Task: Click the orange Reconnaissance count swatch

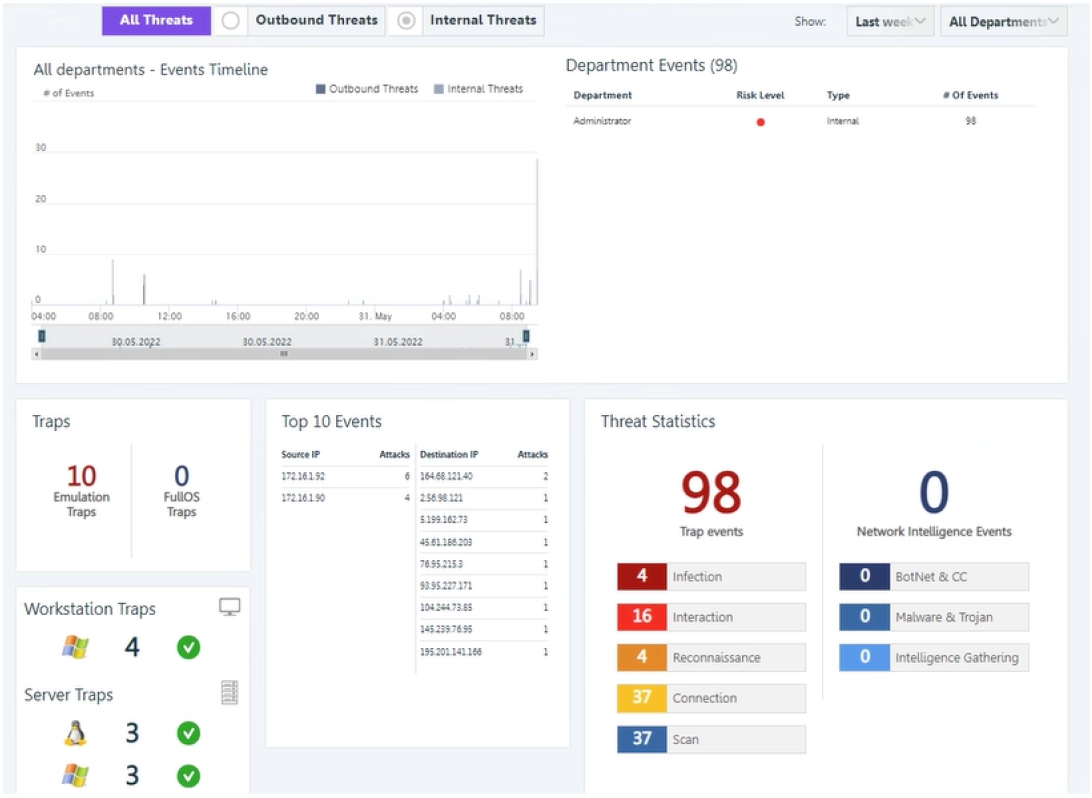Action: pyautogui.click(x=642, y=658)
